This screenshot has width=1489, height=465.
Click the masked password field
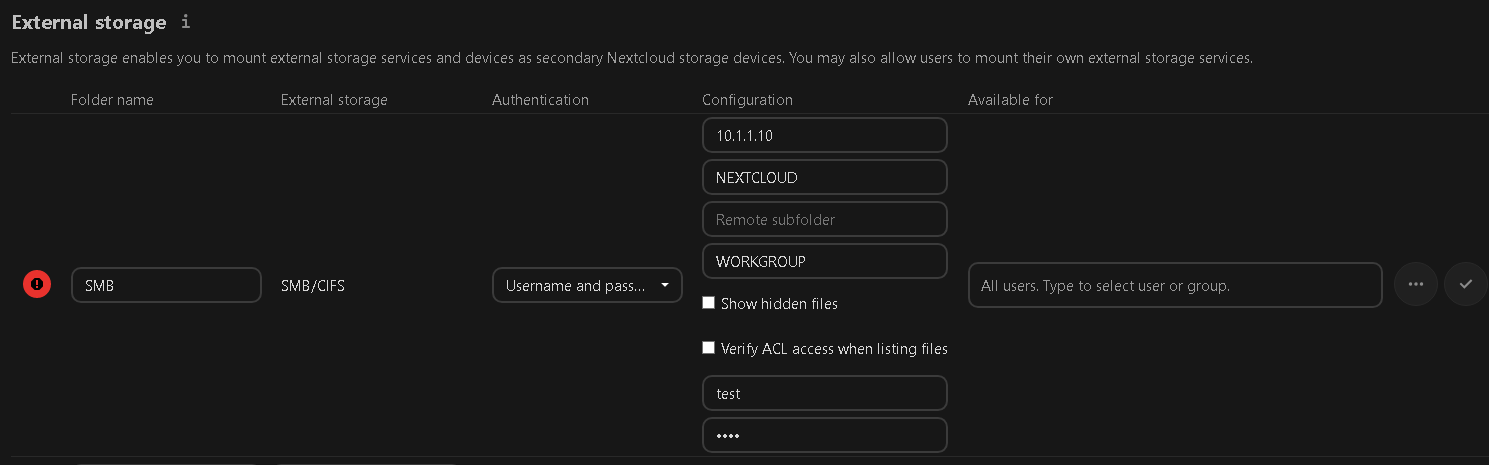pyautogui.click(x=824, y=435)
